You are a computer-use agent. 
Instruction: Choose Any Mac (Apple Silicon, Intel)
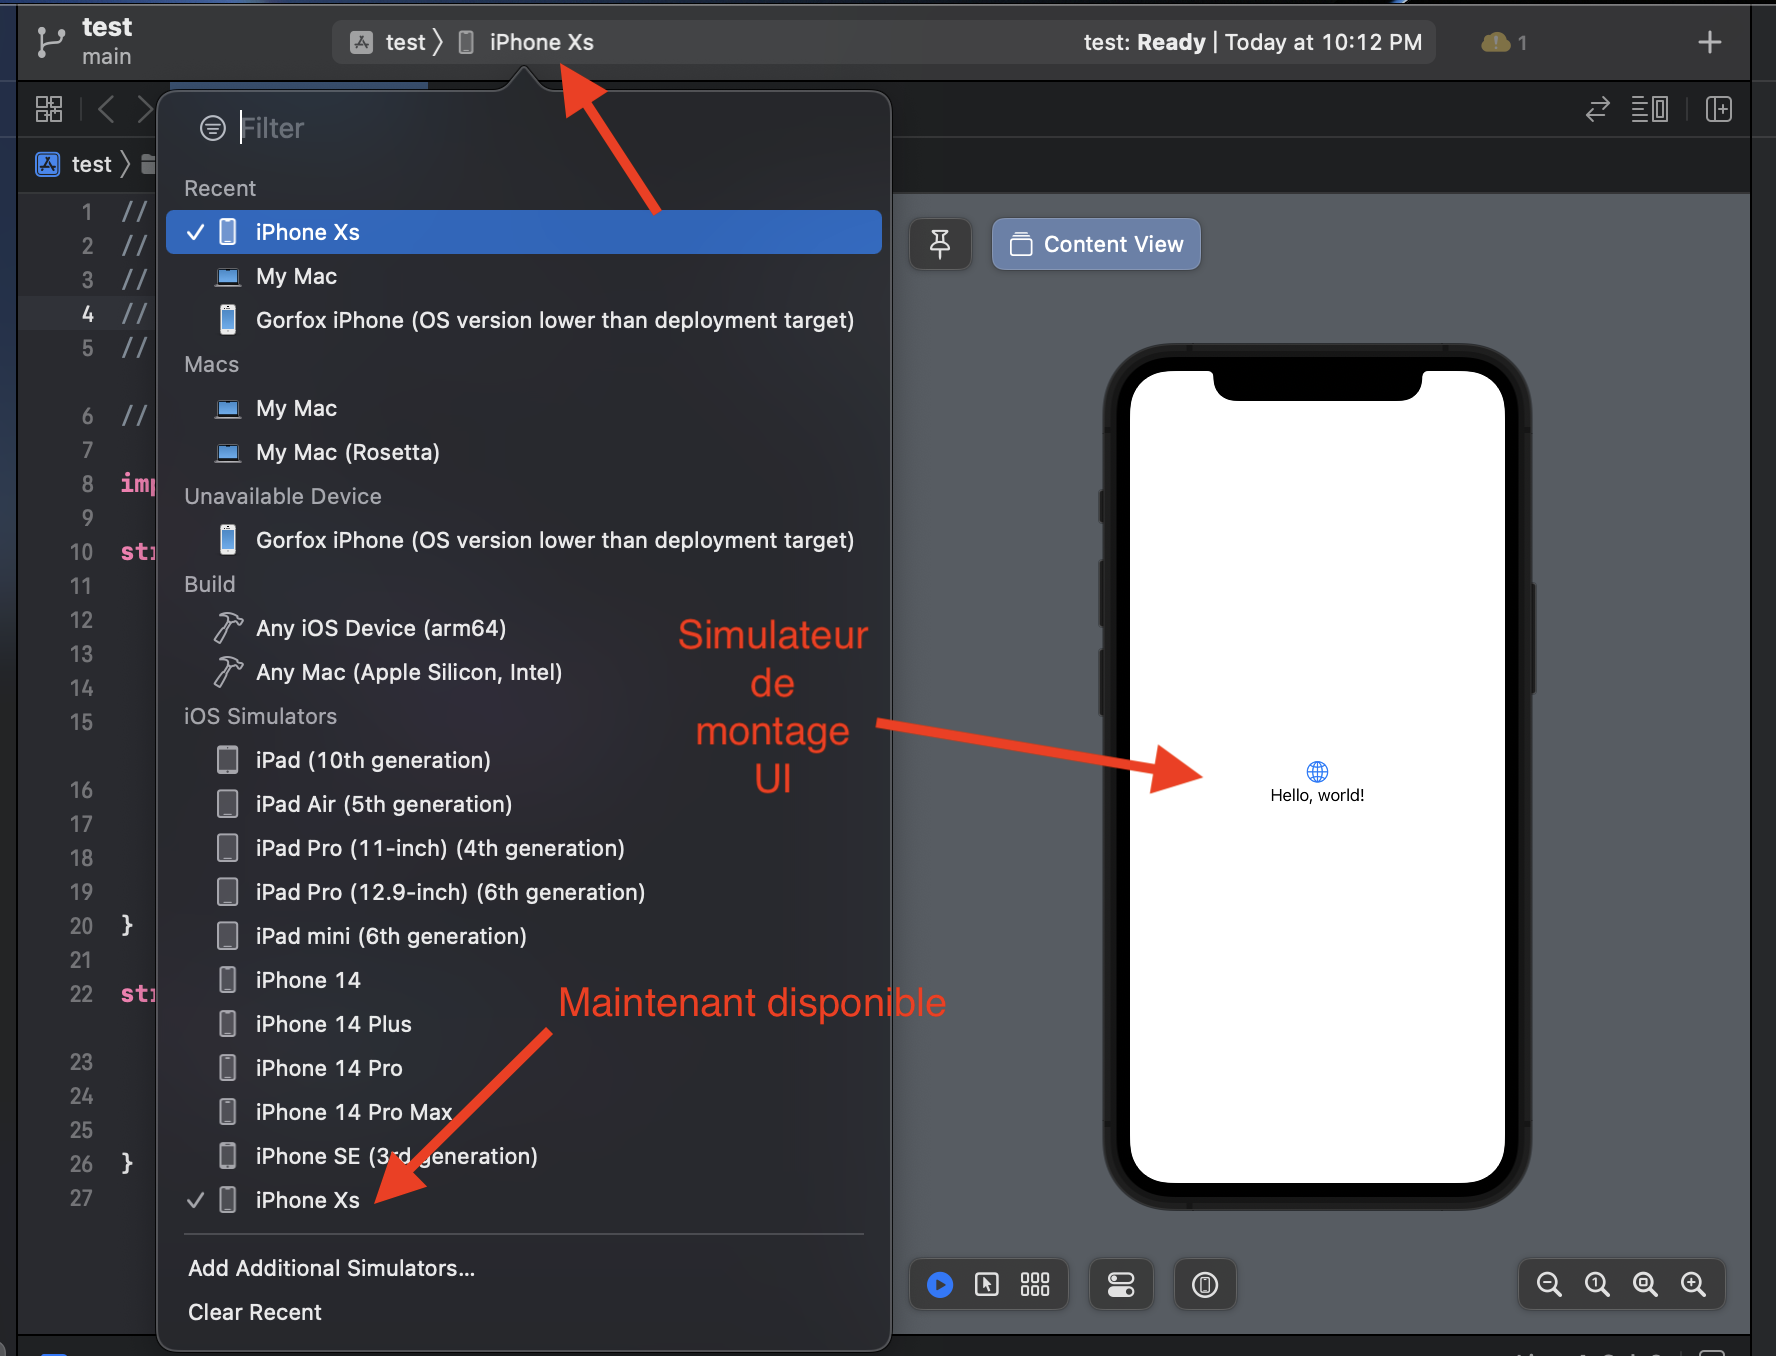pos(524,672)
